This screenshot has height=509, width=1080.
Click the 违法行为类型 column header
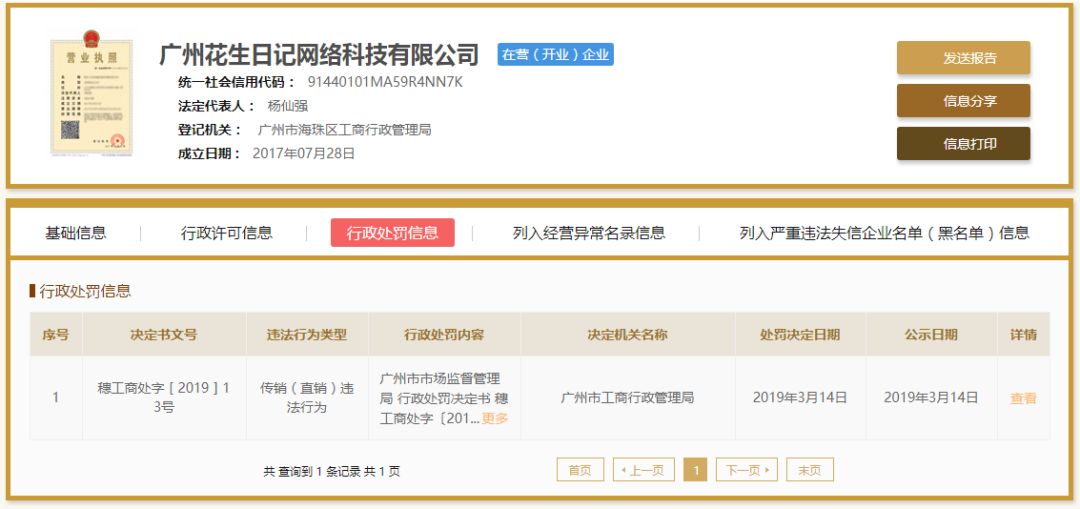click(x=307, y=334)
